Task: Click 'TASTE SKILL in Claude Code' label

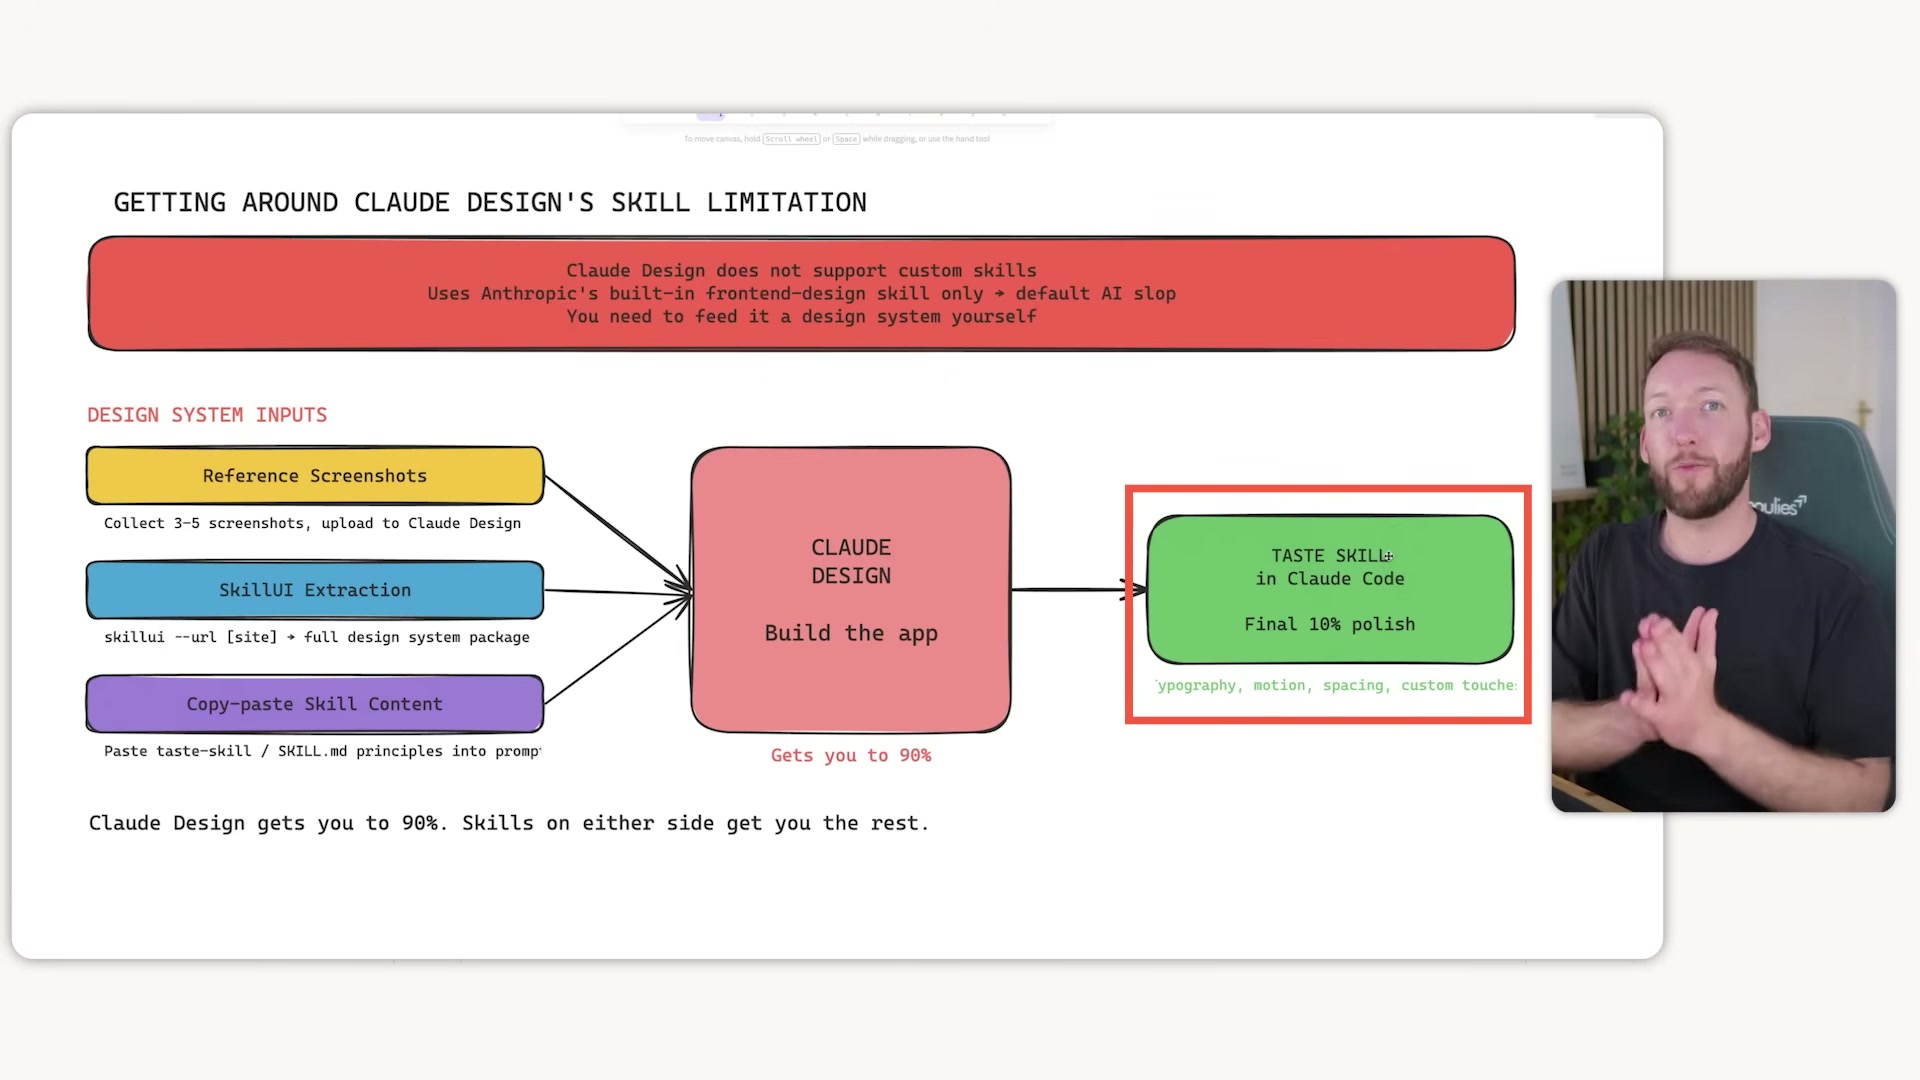Action: pyautogui.click(x=1330, y=567)
